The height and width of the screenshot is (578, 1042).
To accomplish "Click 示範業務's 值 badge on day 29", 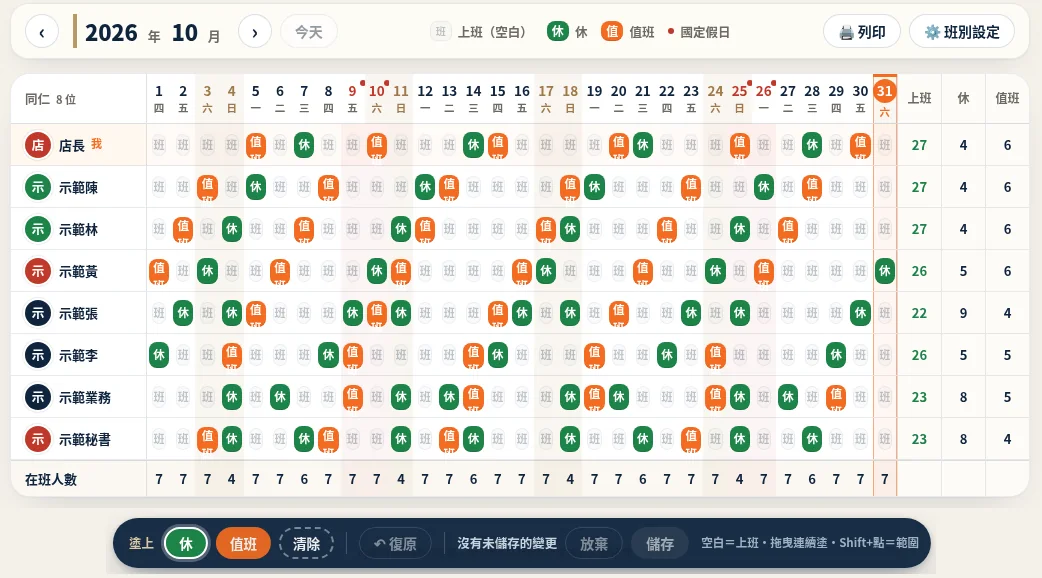I will click(x=836, y=397).
